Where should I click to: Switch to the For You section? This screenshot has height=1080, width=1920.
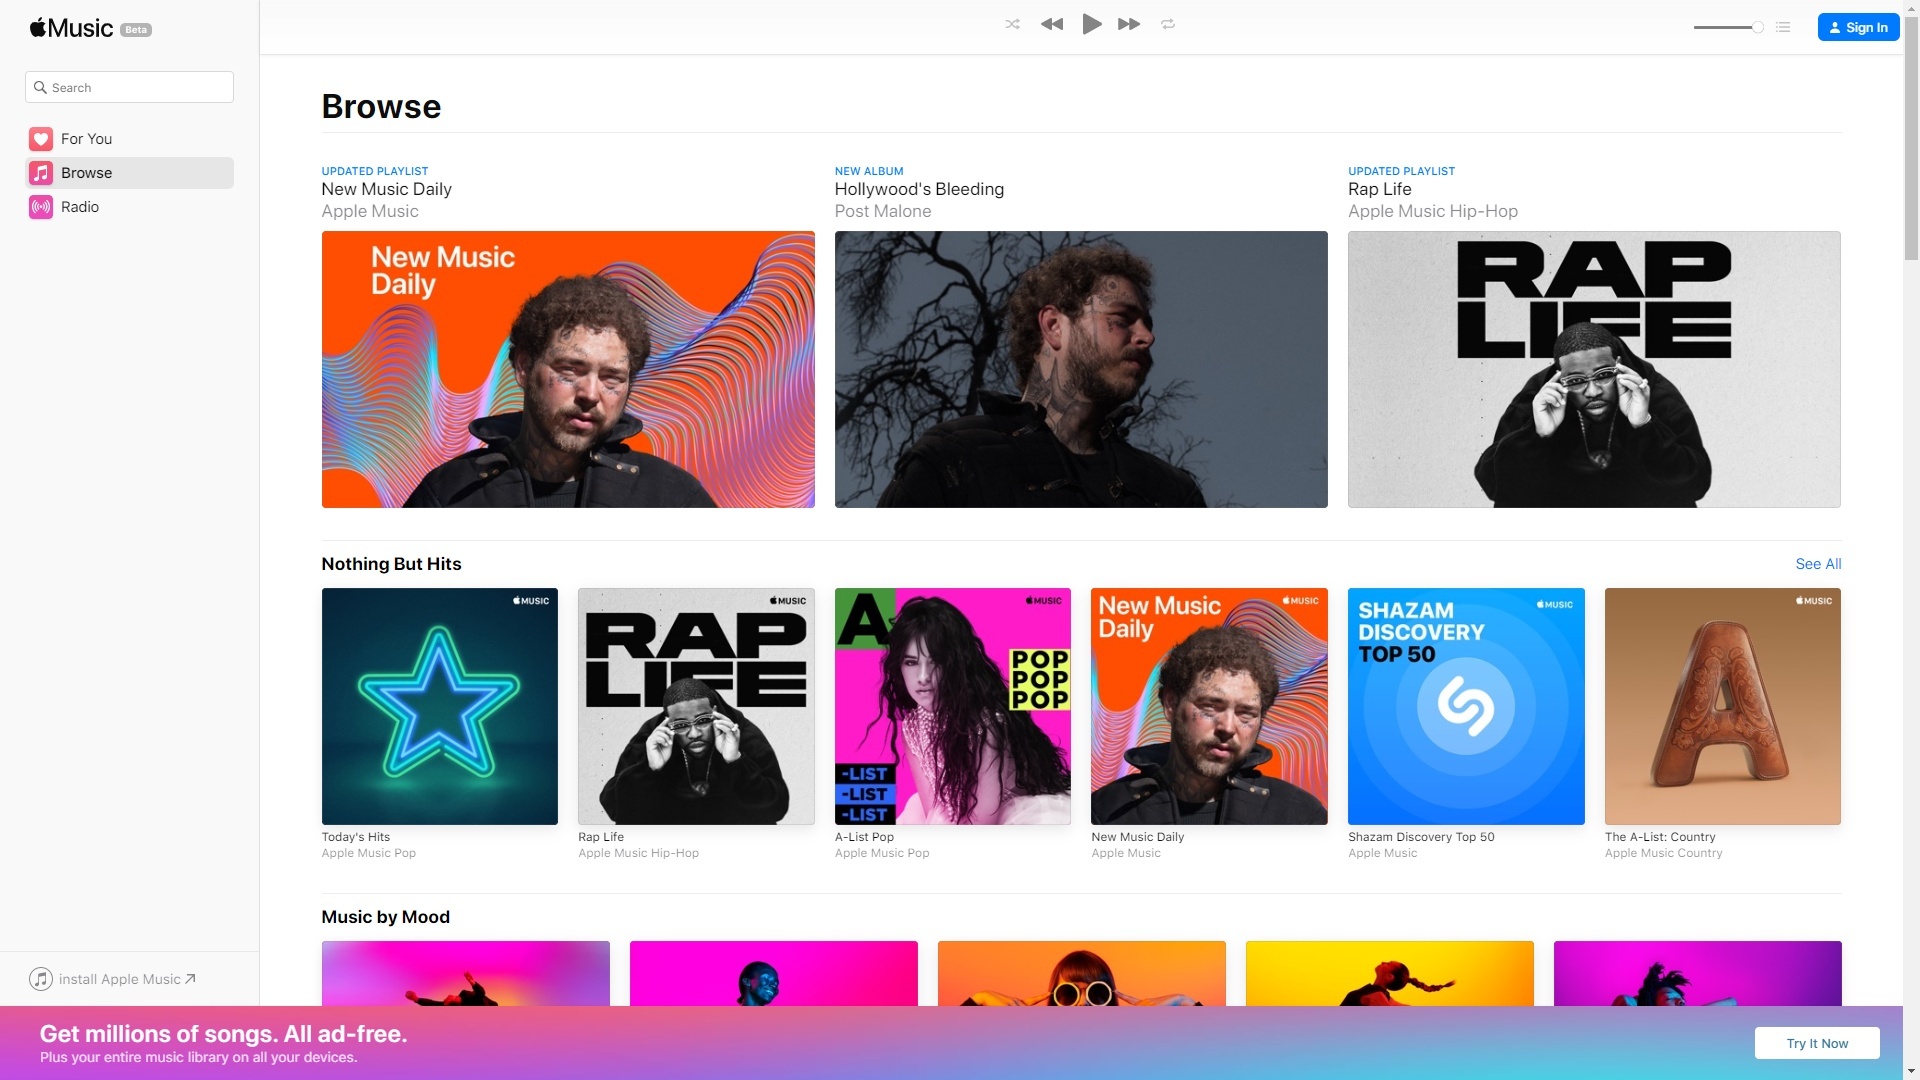coord(85,139)
